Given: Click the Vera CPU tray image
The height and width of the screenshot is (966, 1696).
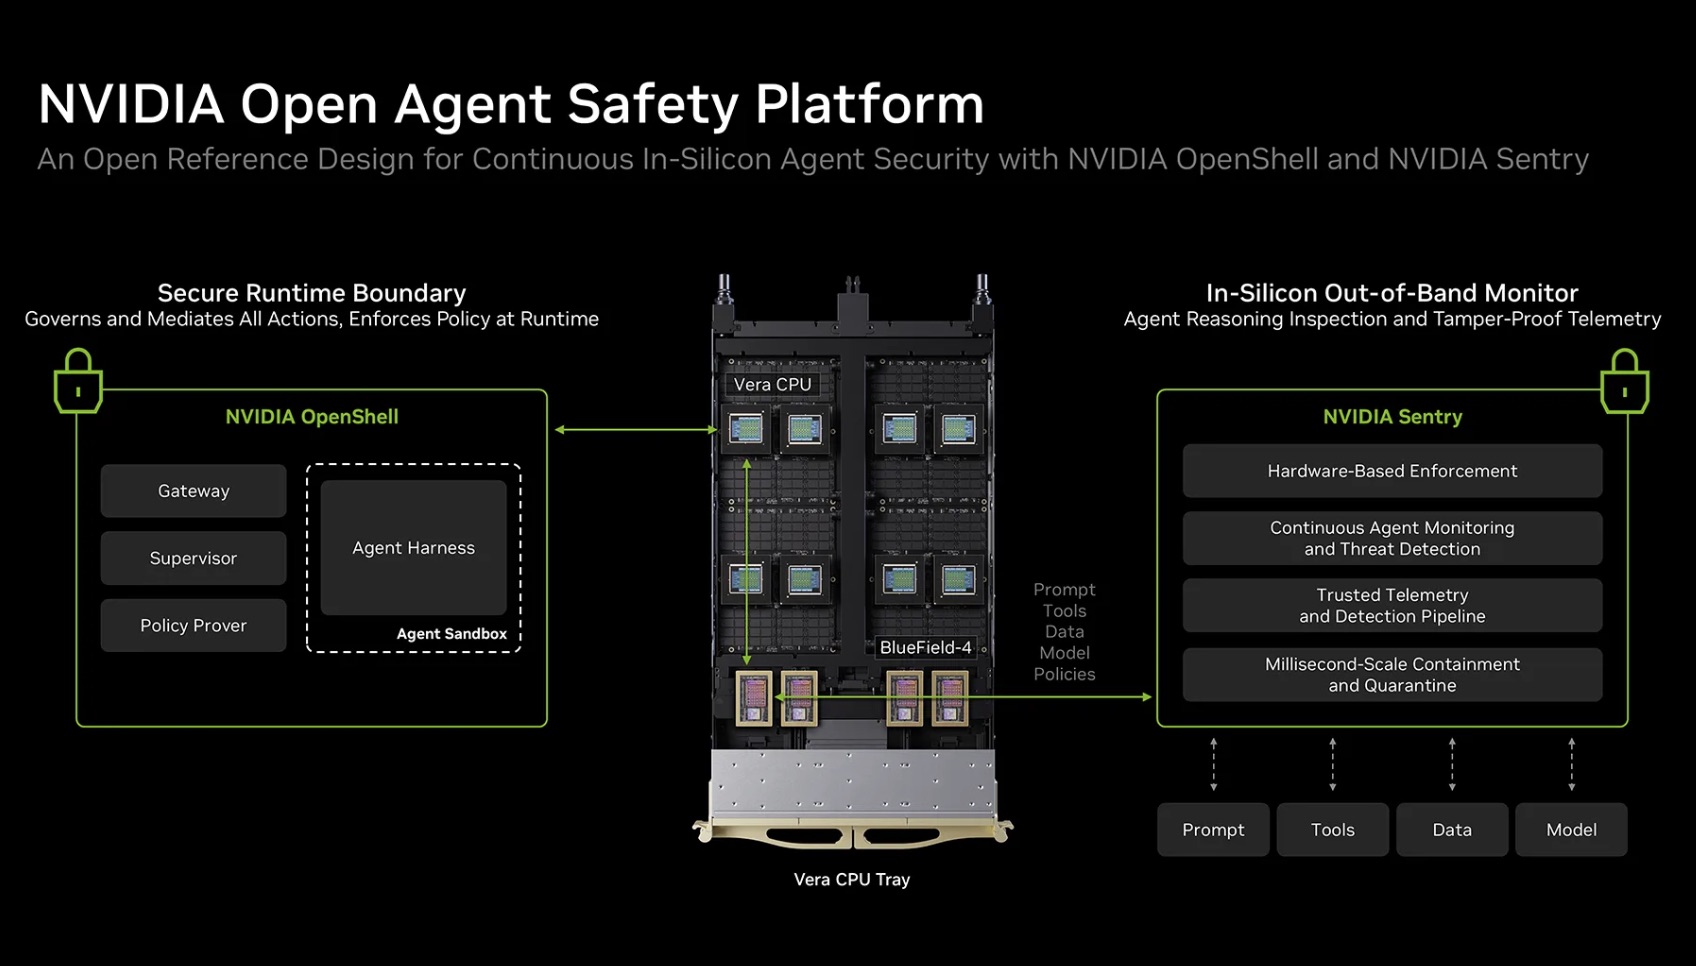Looking at the screenshot, I should (852, 560).
